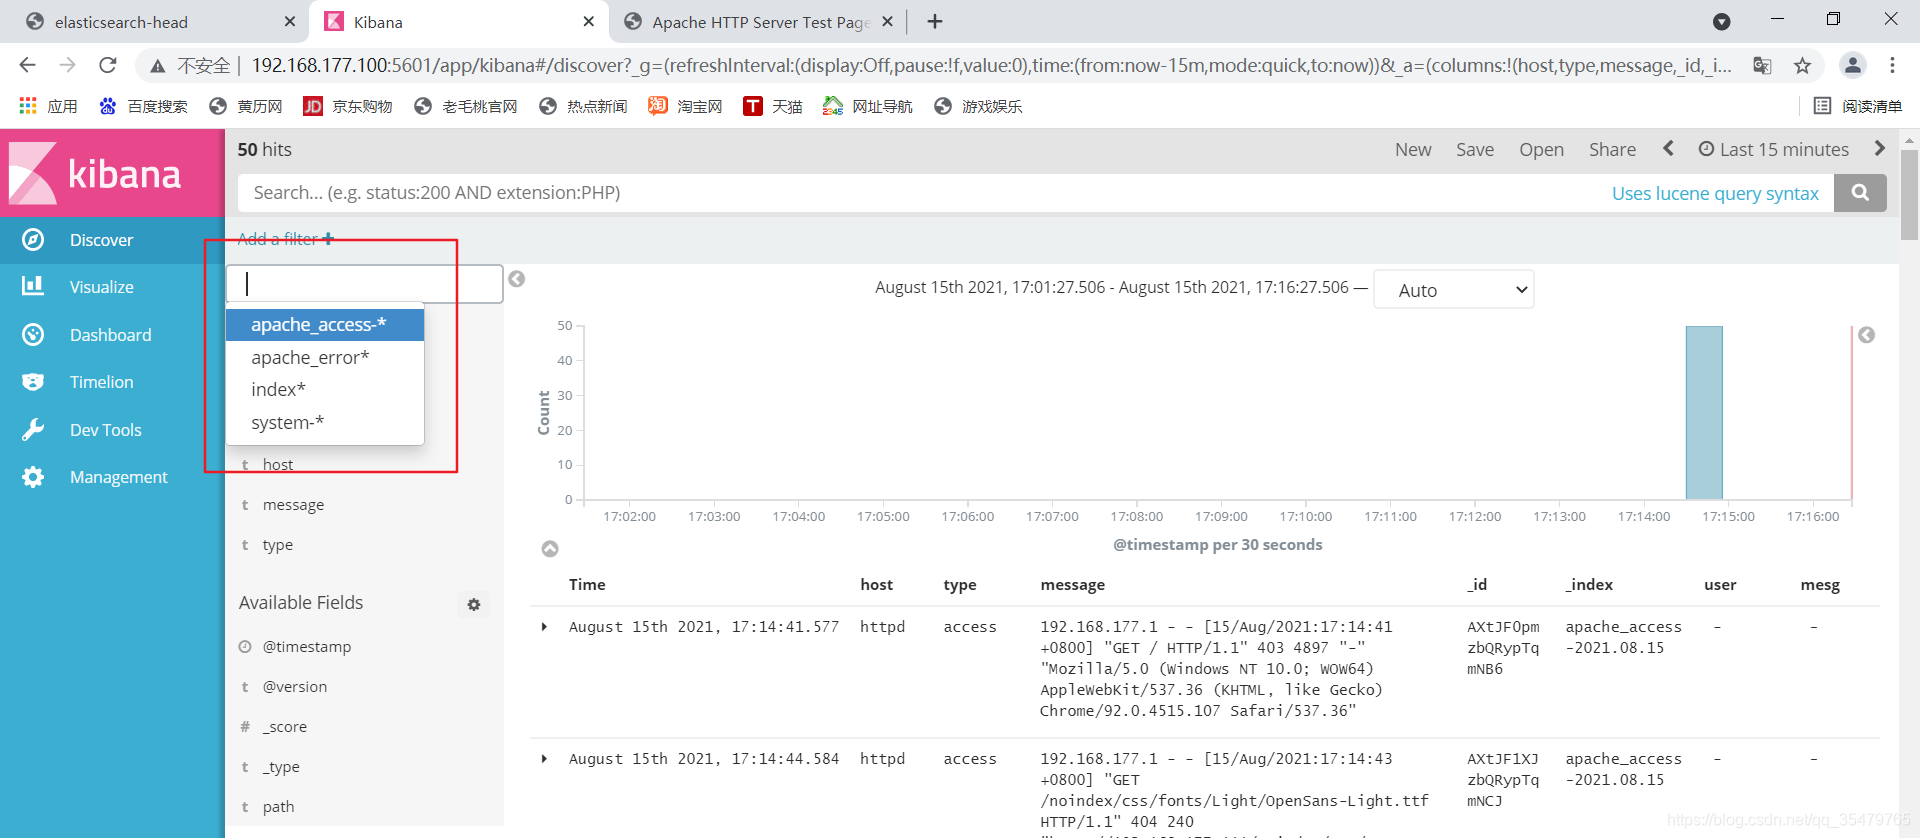Open the apps grid bookmark
Screen dimensions: 1920x838
click(48, 106)
